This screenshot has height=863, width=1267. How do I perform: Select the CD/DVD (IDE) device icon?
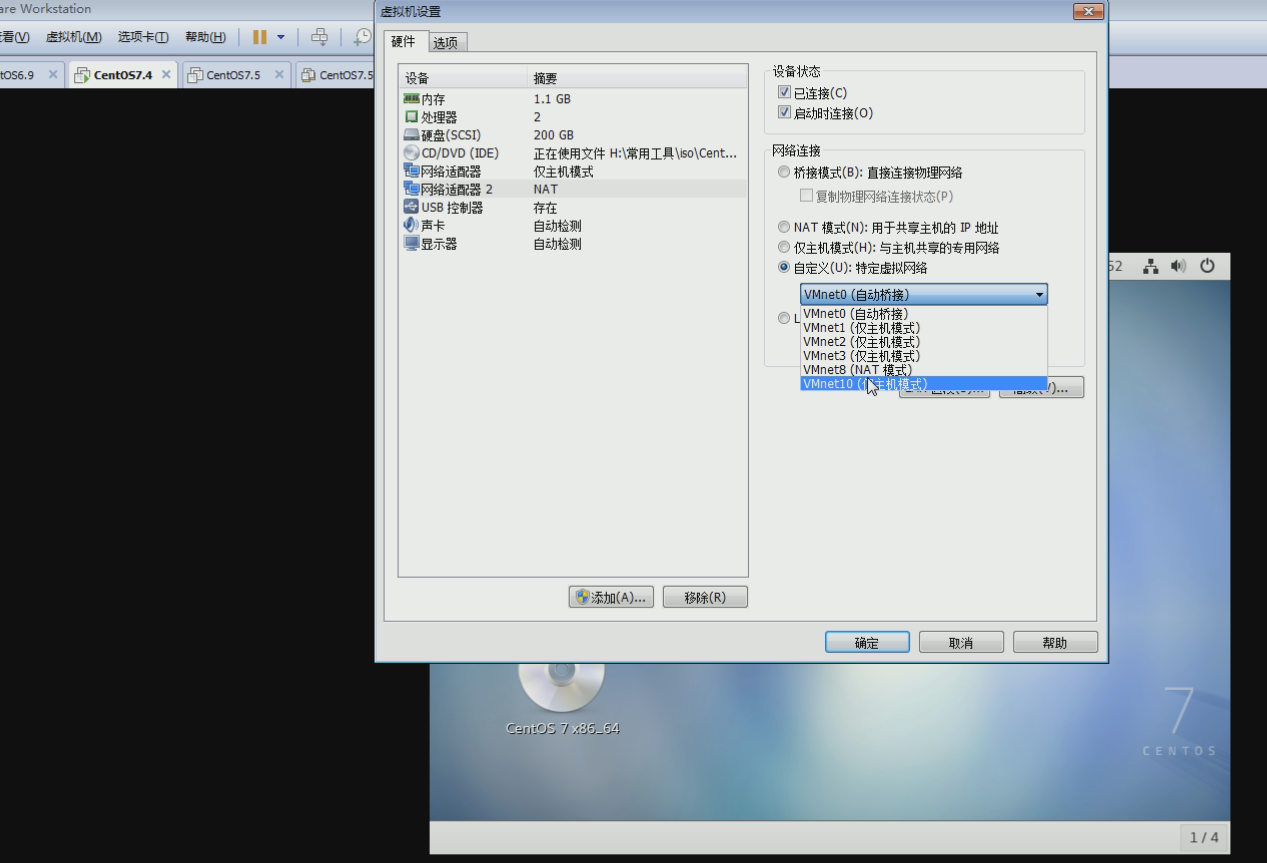coord(411,153)
